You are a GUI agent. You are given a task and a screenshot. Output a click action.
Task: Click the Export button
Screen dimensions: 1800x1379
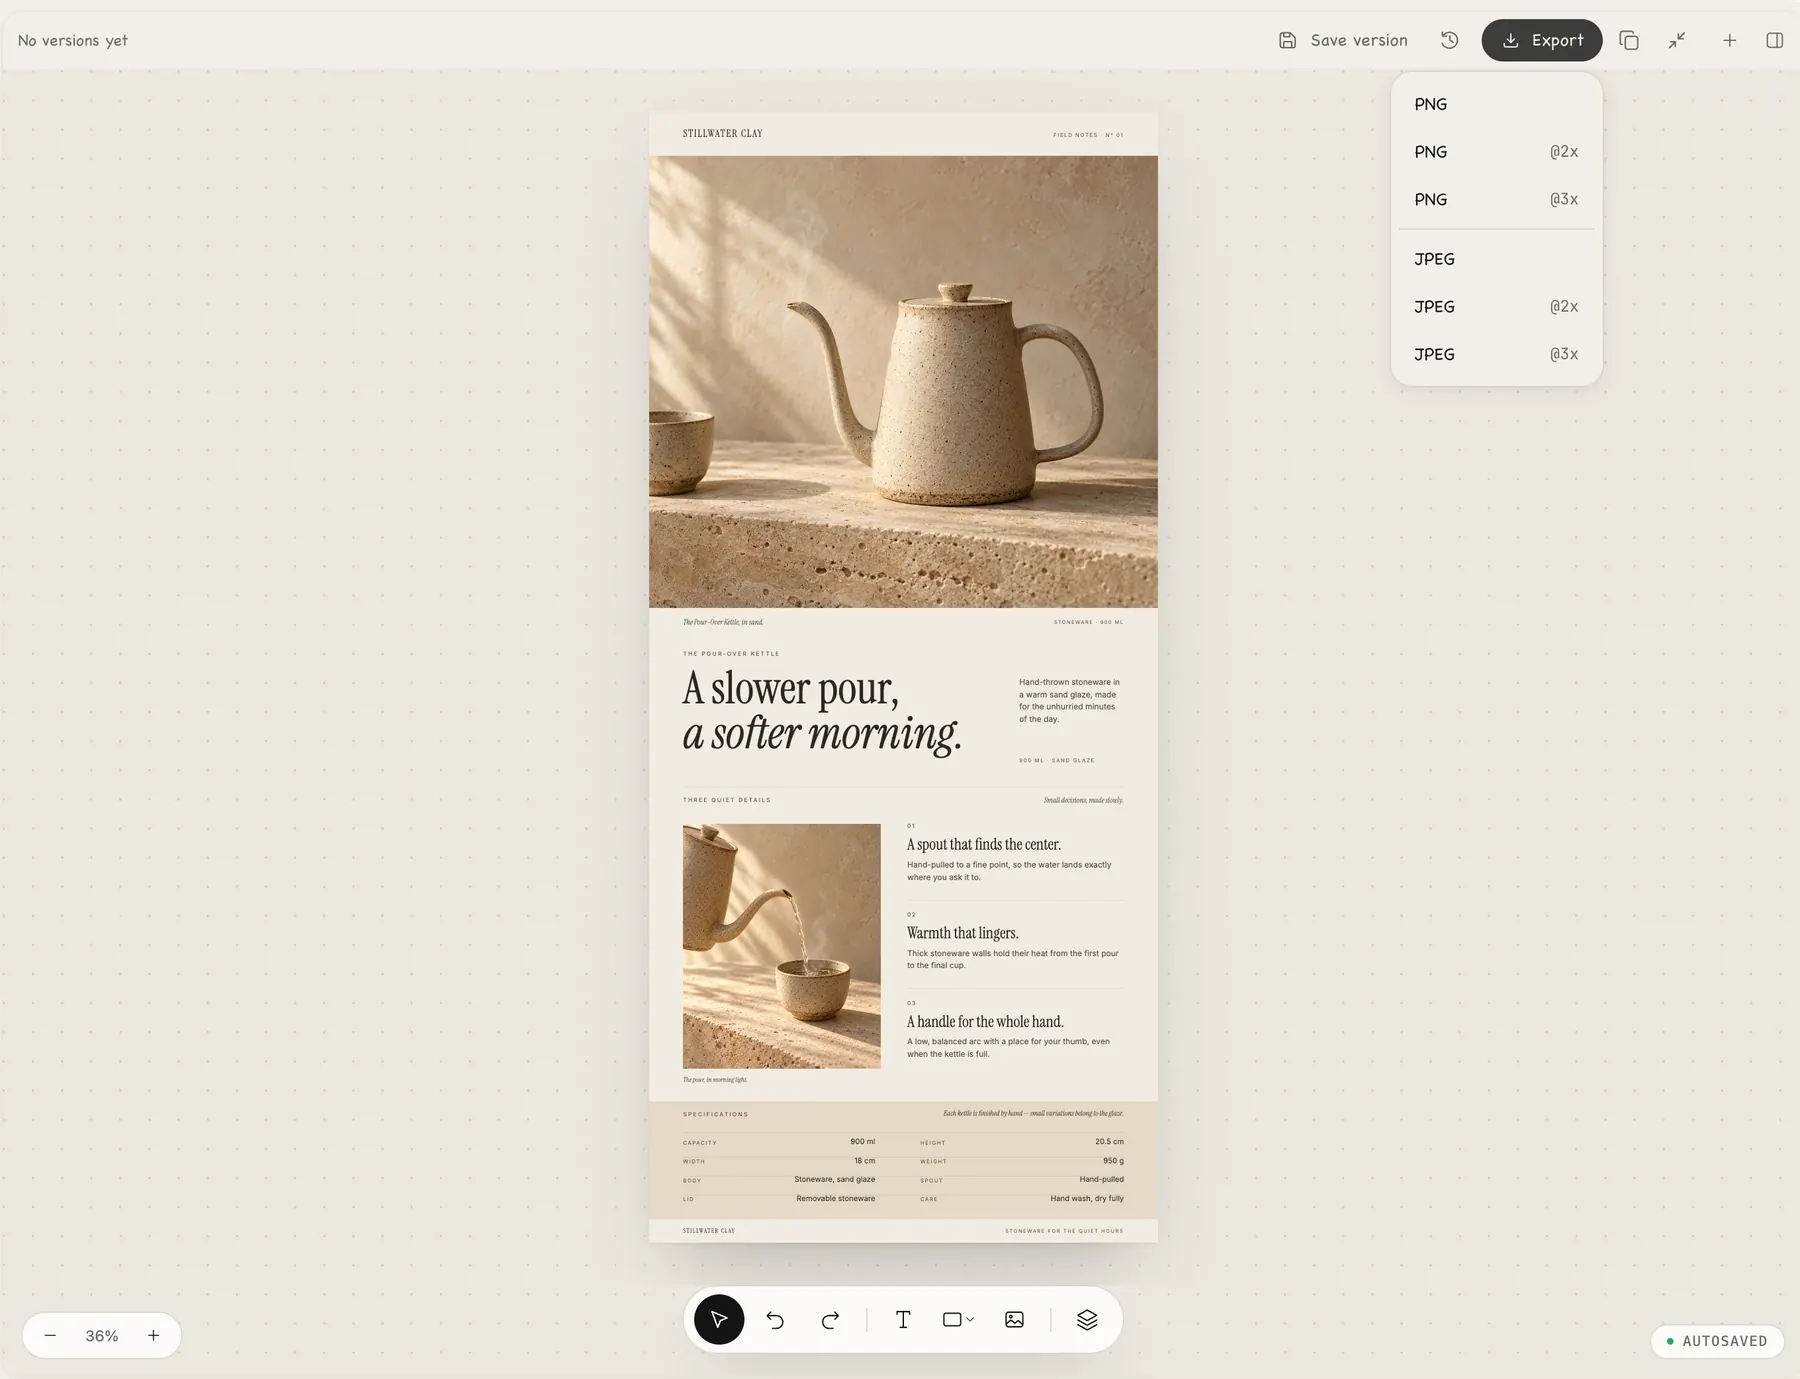[1541, 40]
